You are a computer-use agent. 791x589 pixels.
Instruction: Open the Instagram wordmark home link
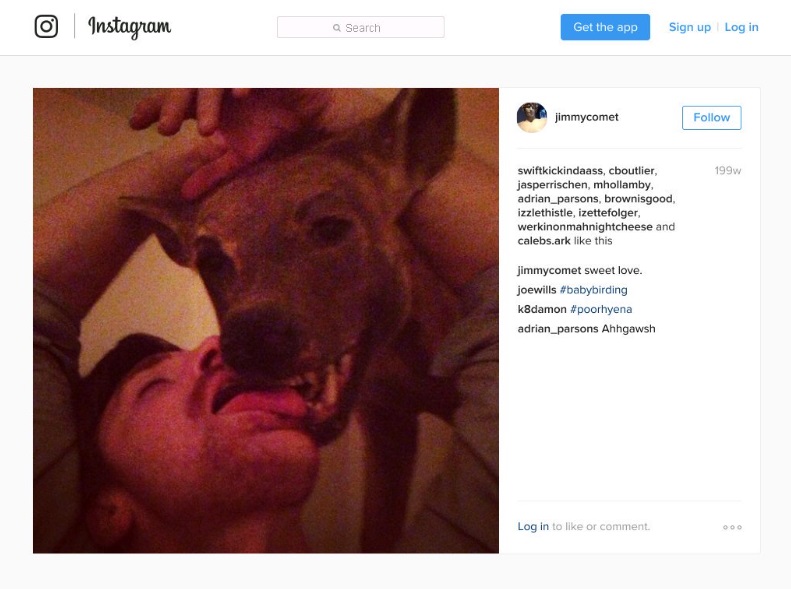click(x=130, y=27)
